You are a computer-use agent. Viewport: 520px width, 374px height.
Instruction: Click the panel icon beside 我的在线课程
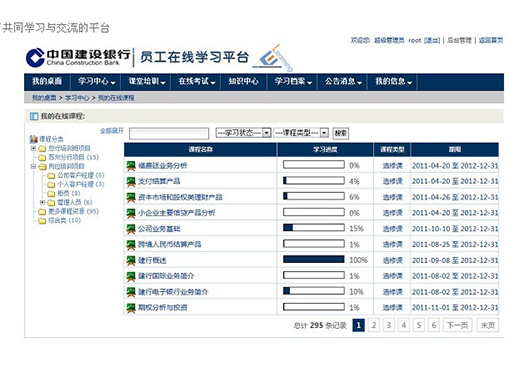point(34,116)
